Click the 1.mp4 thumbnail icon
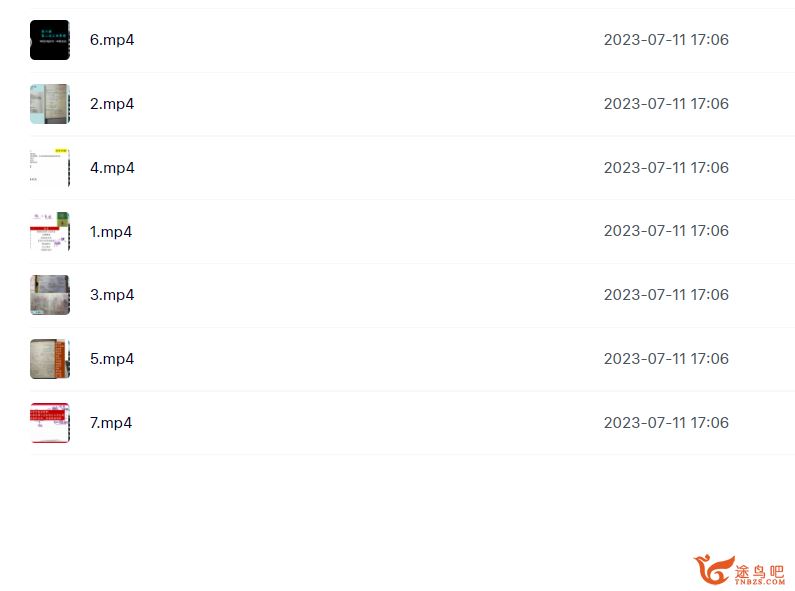This screenshot has height=591, width=795. pyautogui.click(x=50, y=232)
